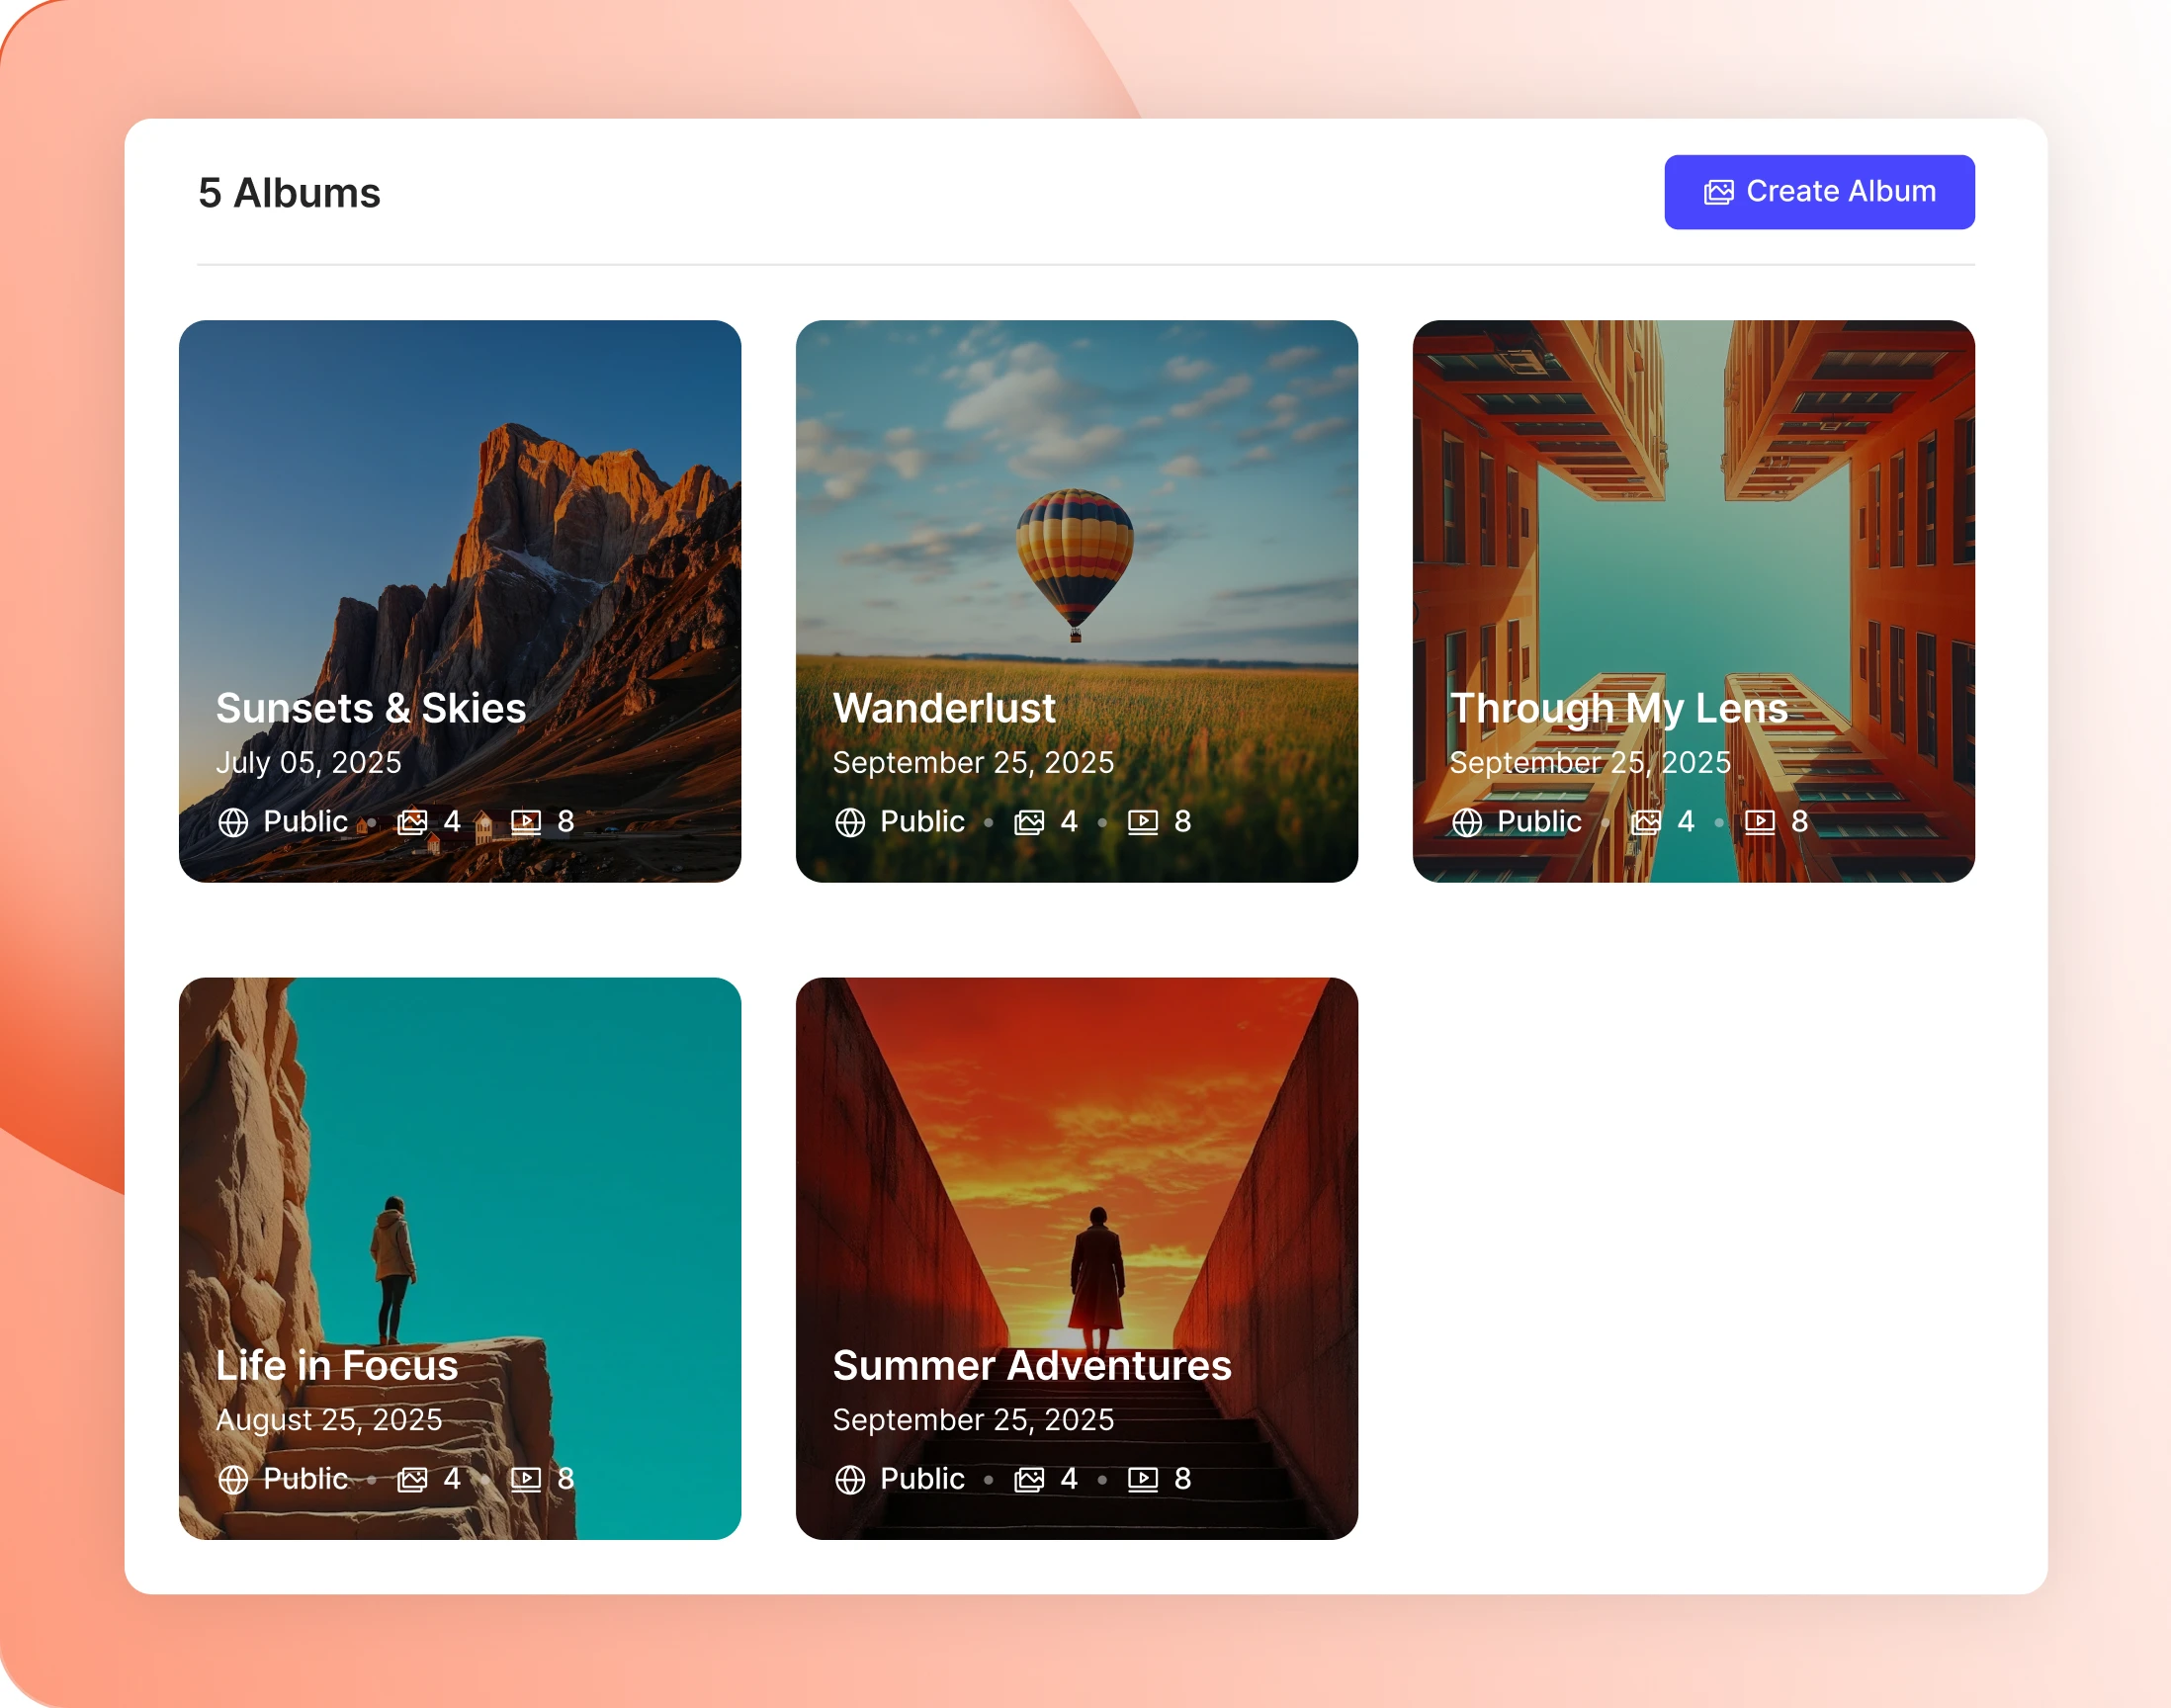This screenshot has width=2171, height=1708.
Task: Click the Public label on Sunsets & Skies
Action: coord(305,822)
